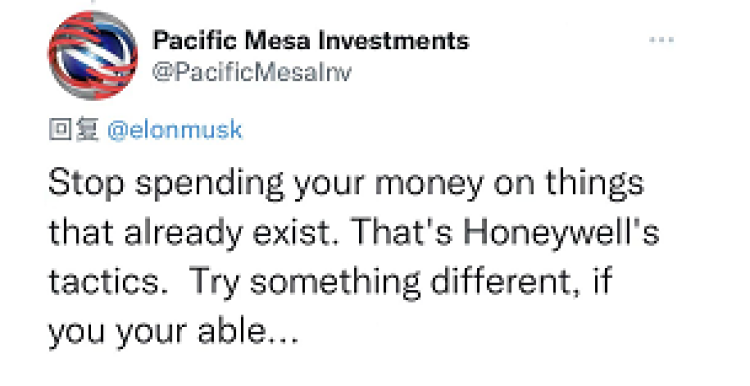Click the Pacific Mesa Investments display name

310,41
